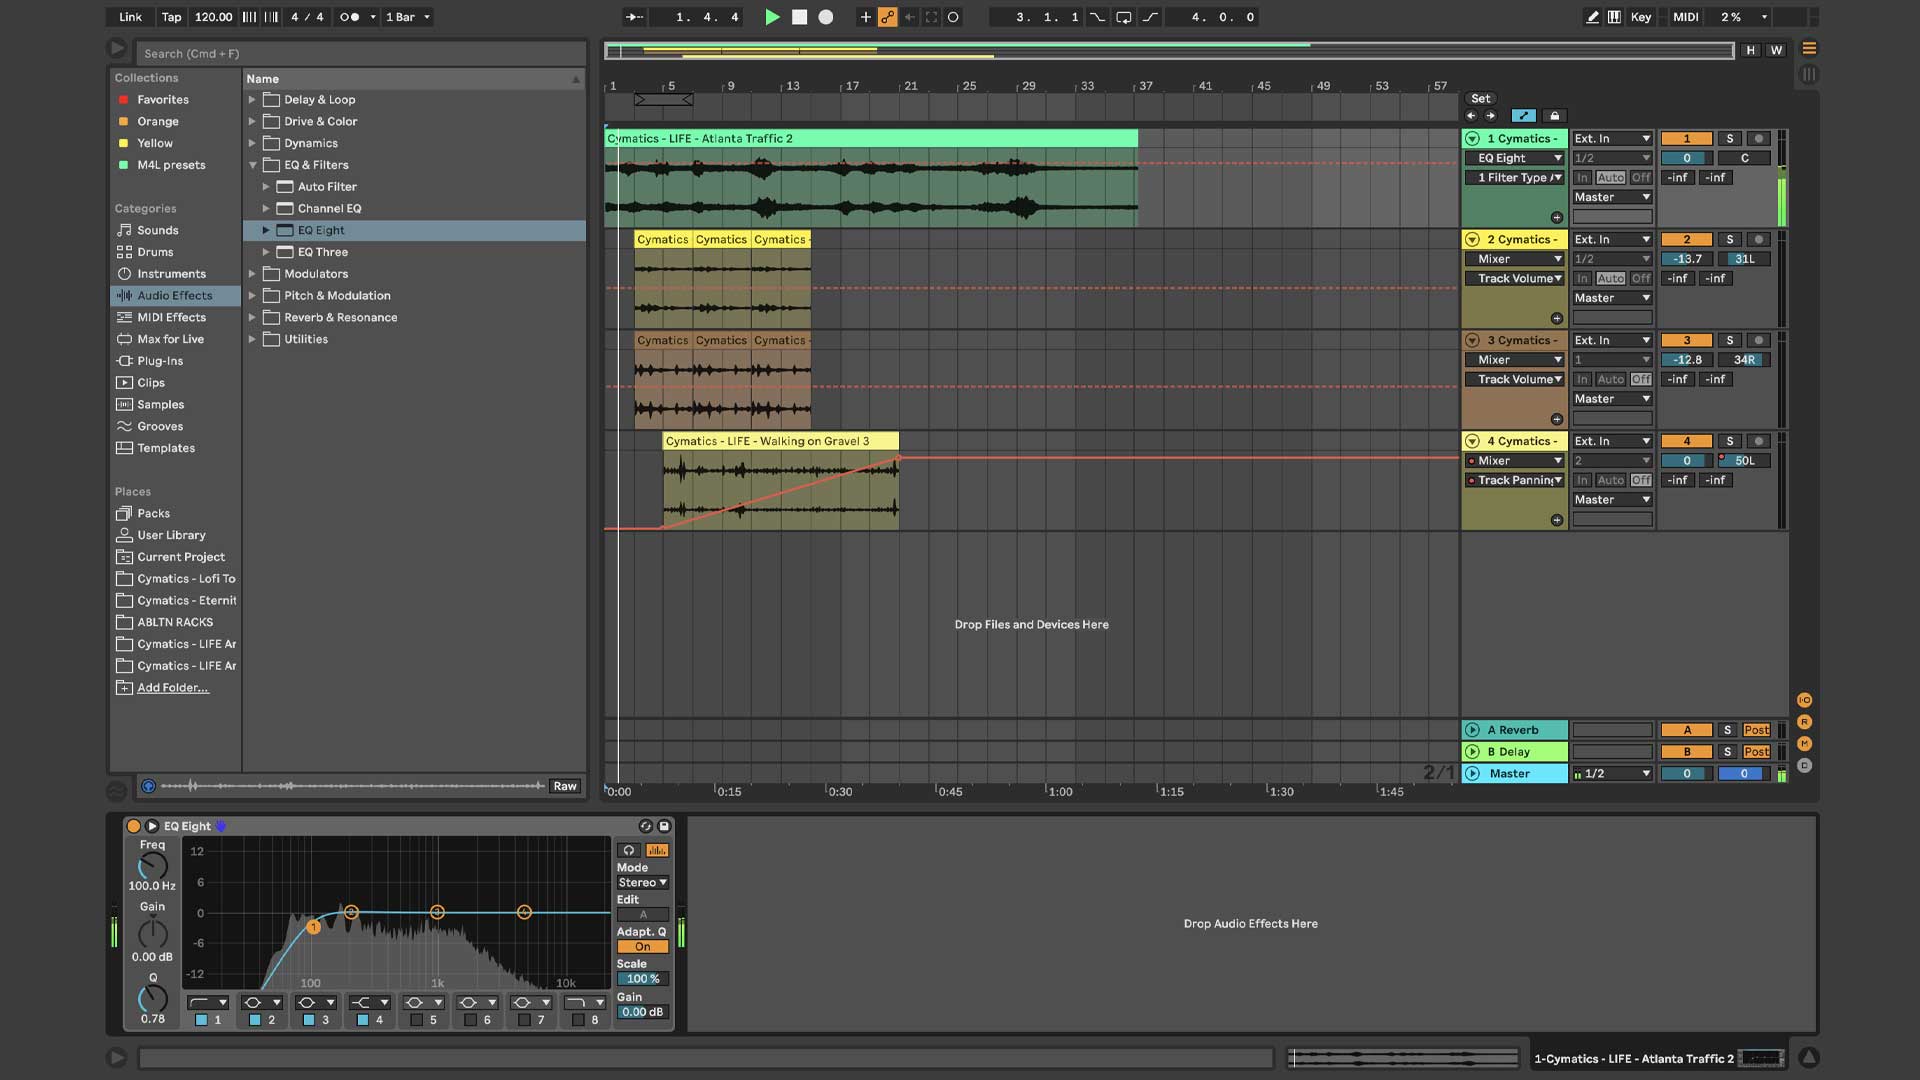Click the Arrangement Record button
1920x1080 pixels.
(x=826, y=17)
